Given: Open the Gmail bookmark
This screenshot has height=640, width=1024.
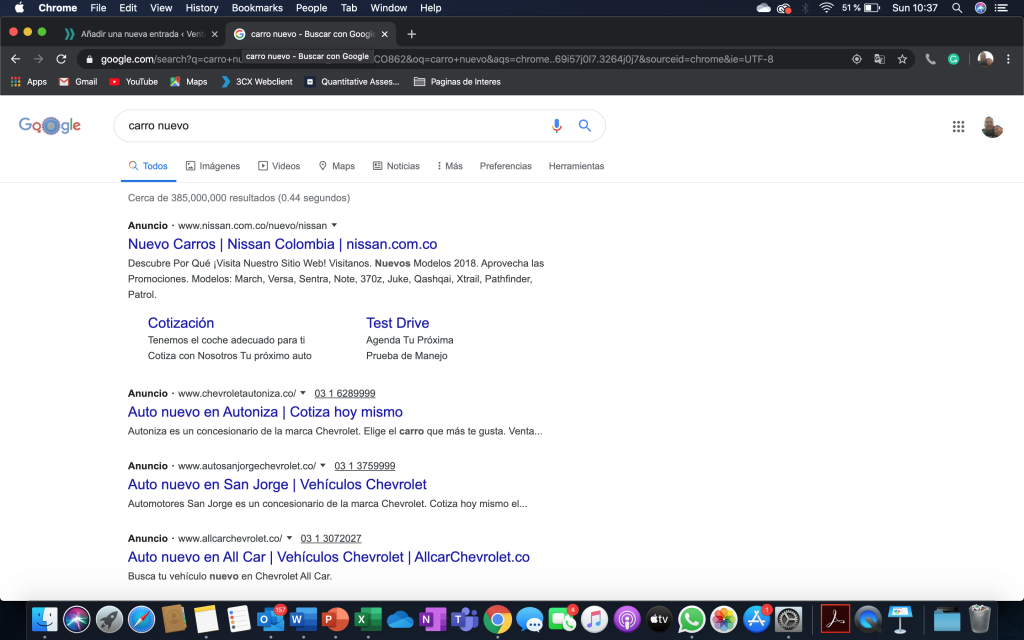Looking at the screenshot, I should (78, 82).
